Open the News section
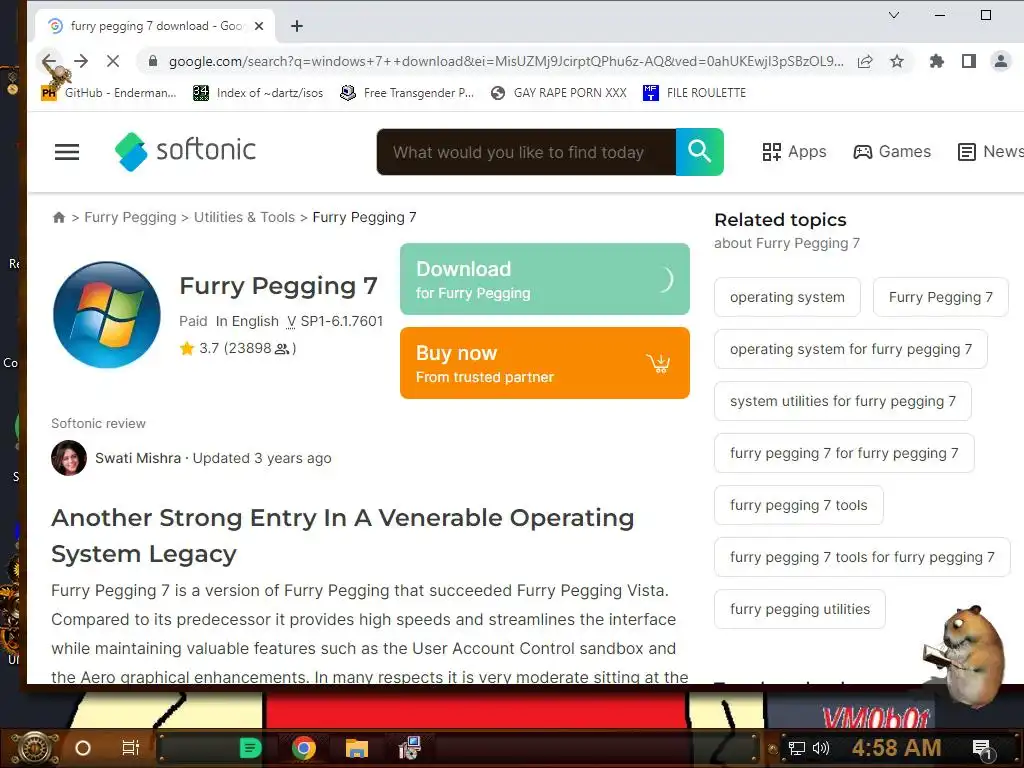This screenshot has width=1024, height=768. 990,152
